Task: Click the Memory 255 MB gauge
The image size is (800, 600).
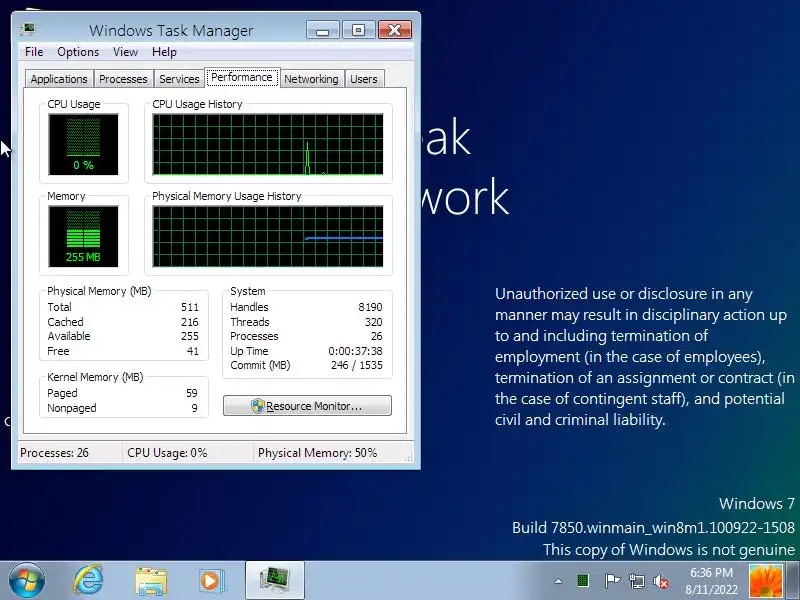Action: pyautogui.click(x=83, y=236)
